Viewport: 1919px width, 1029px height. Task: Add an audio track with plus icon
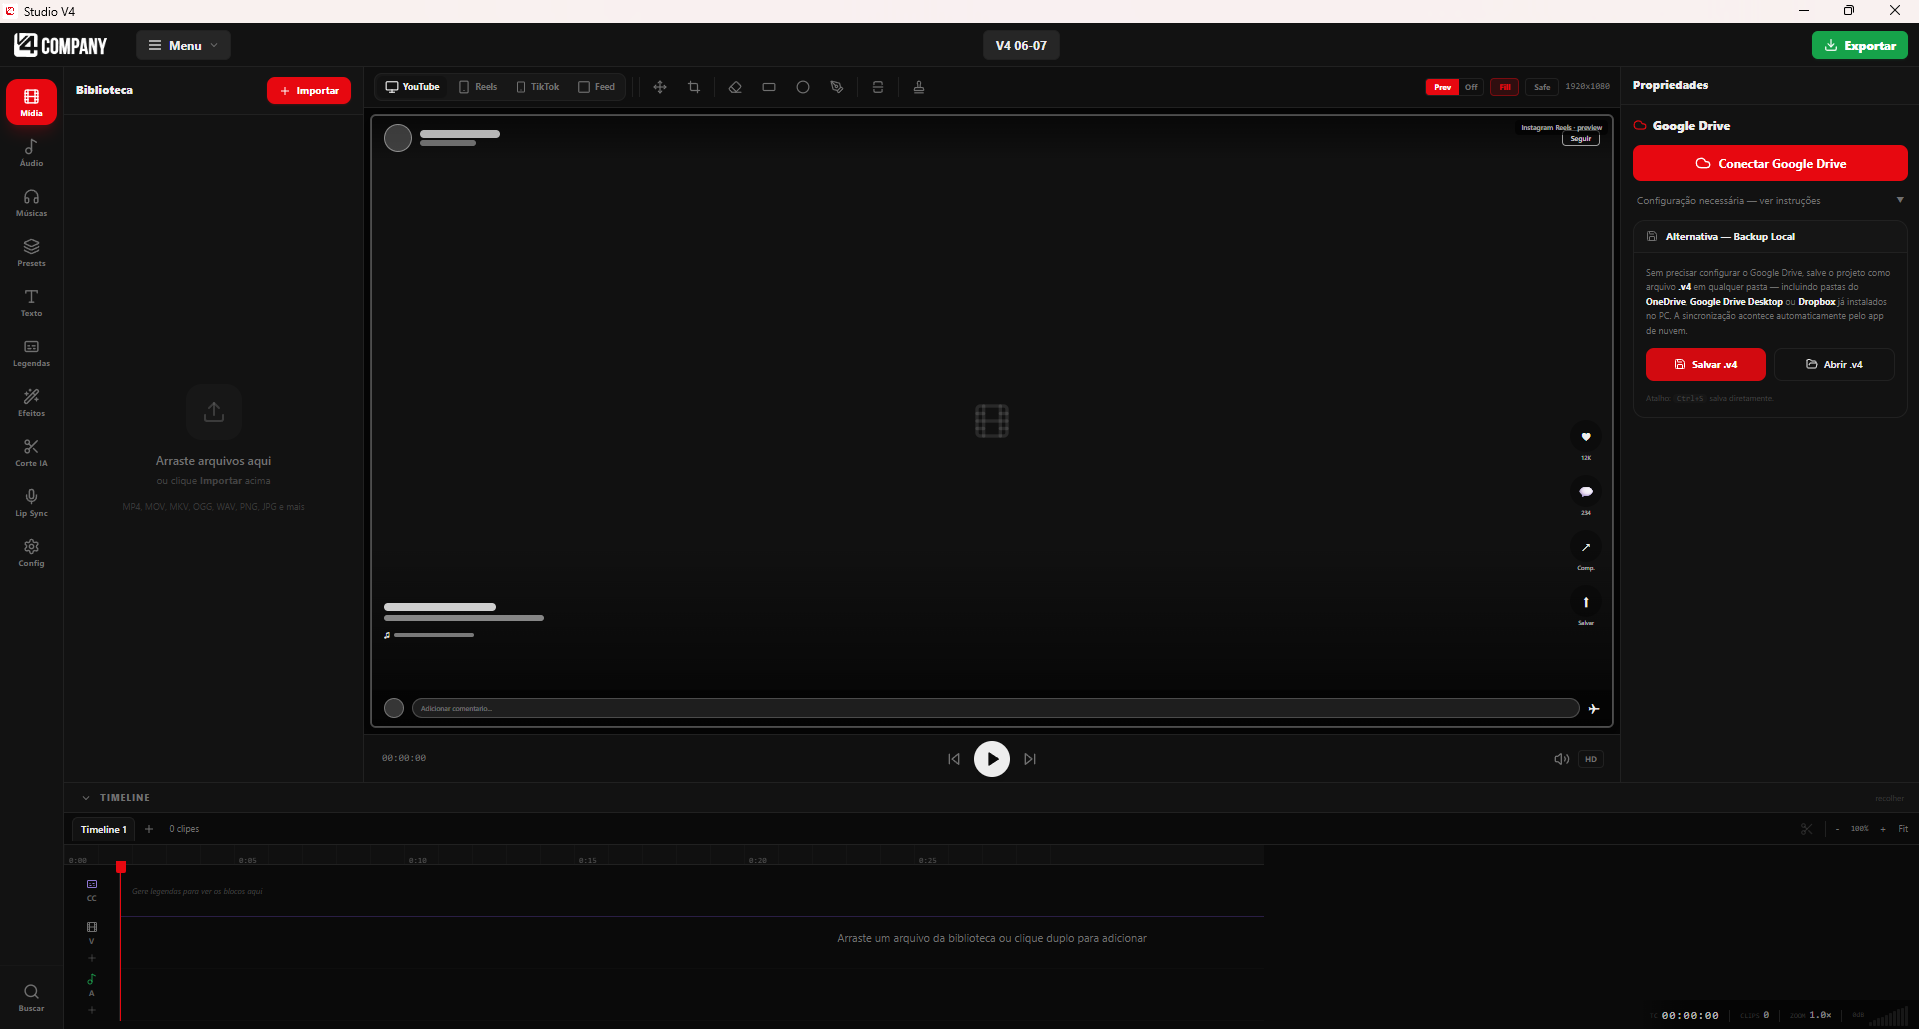coord(92,1010)
